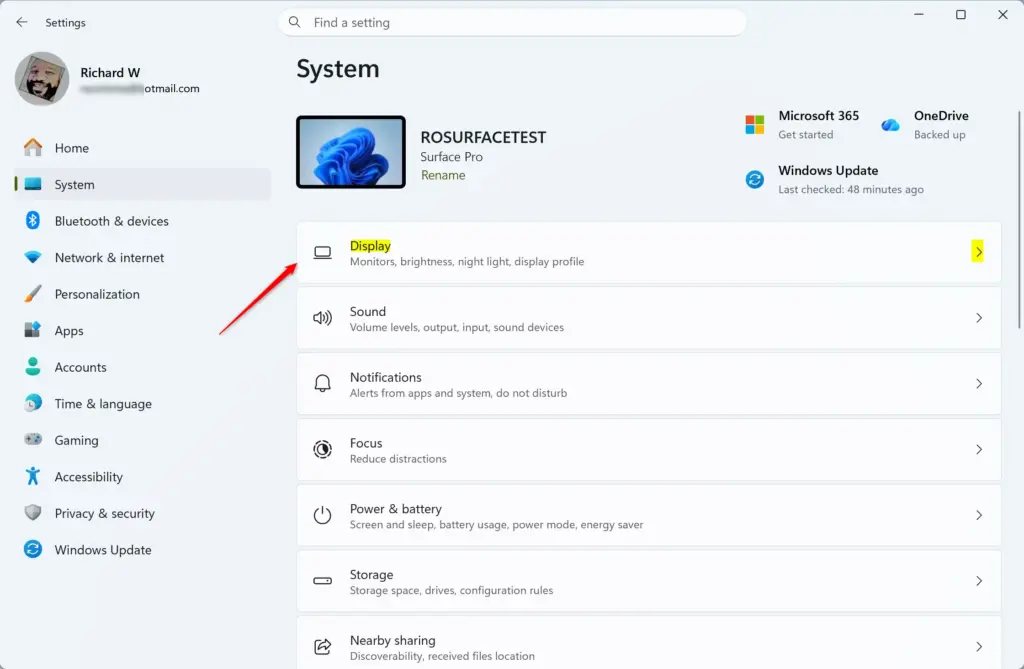Click the device wallpaper thumbnail
The height and width of the screenshot is (669, 1024).
pyautogui.click(x=351, y=152)
